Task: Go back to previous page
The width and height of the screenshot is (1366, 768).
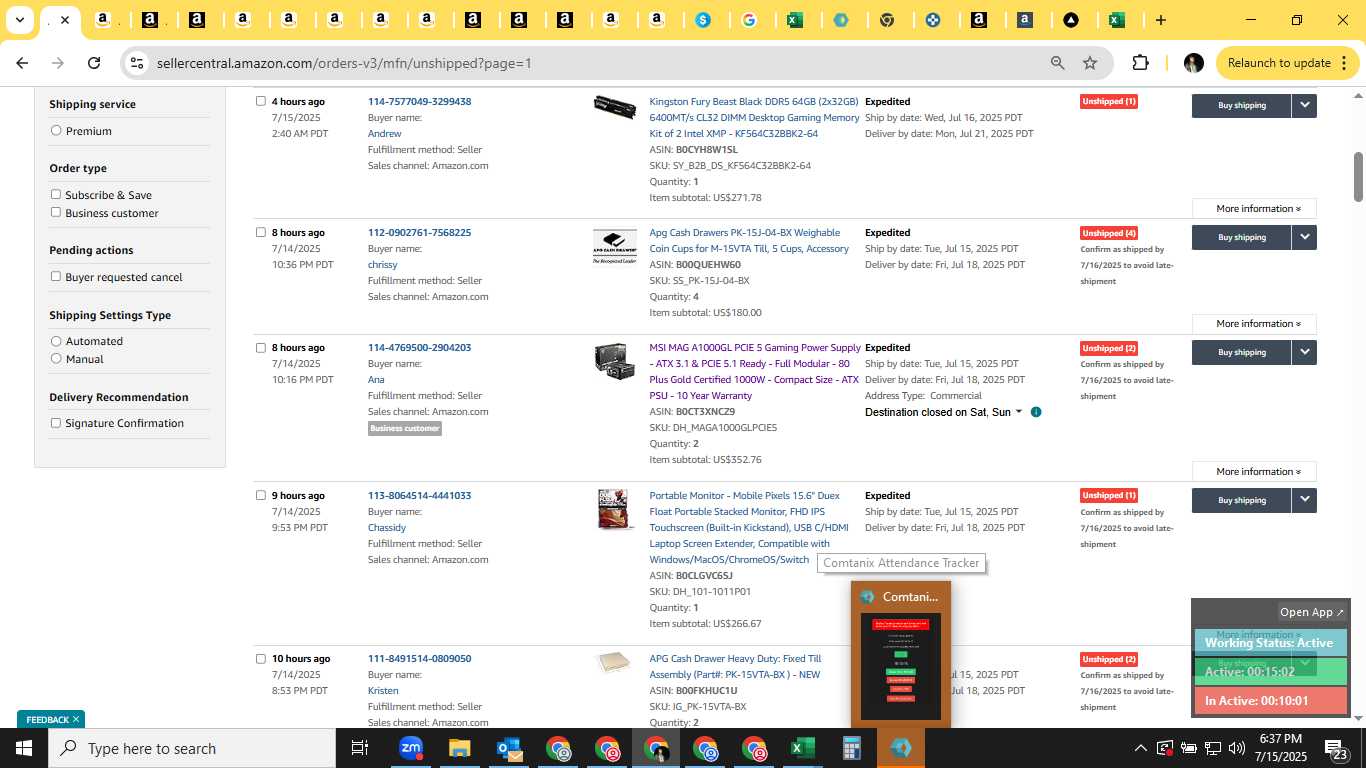Action: coord(22,63)
